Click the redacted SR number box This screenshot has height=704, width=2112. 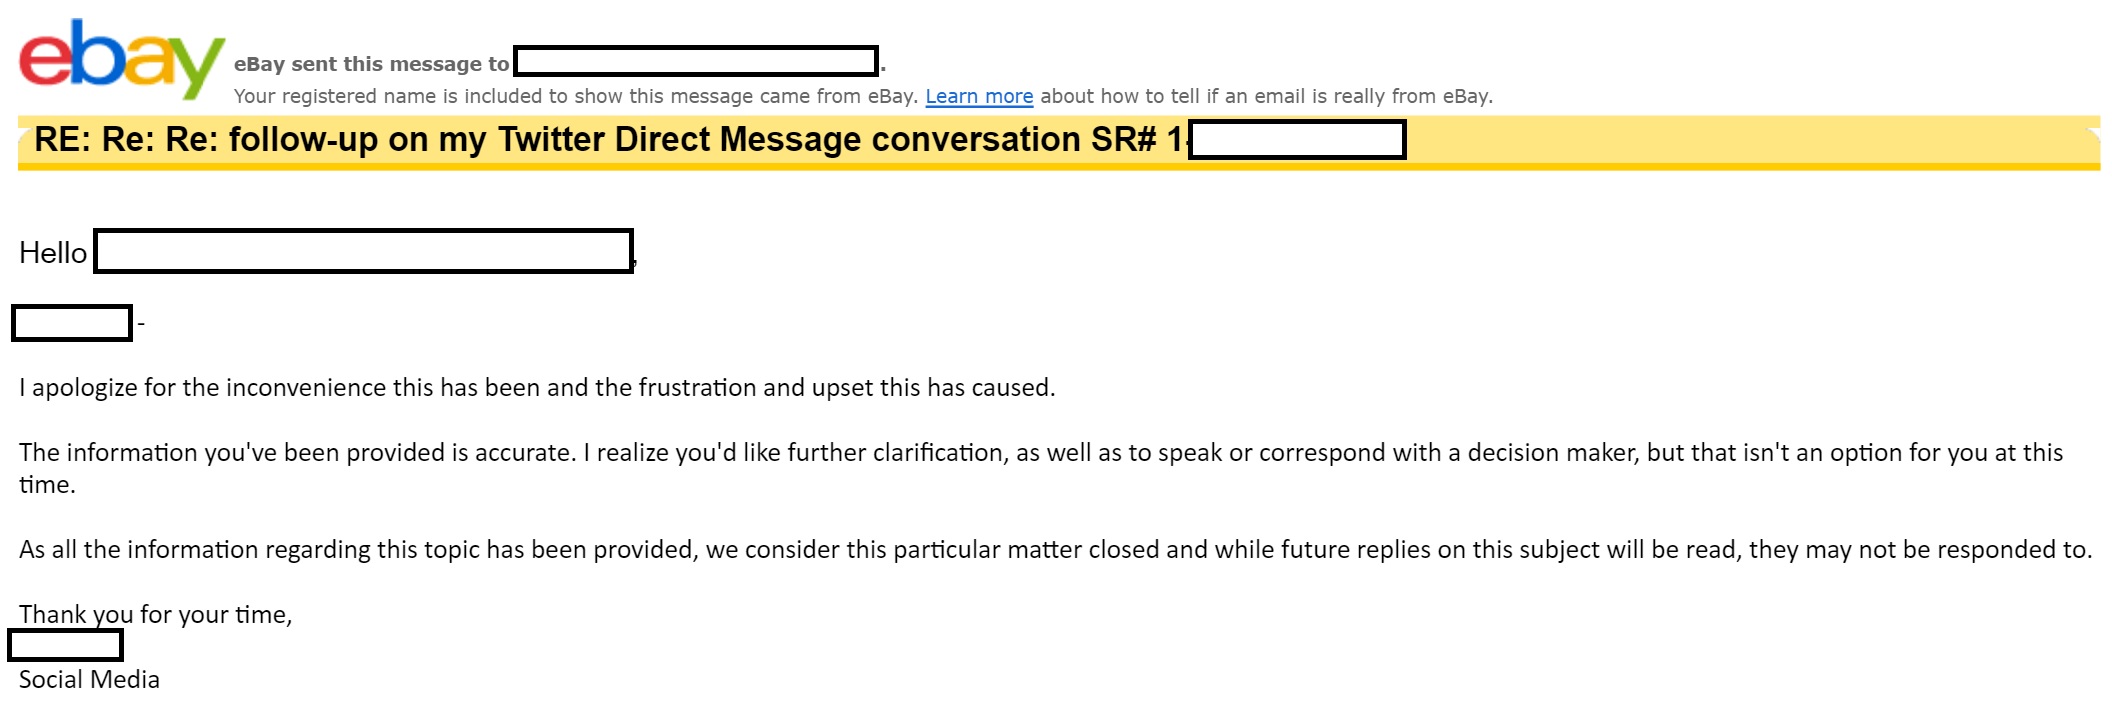(1297, 140)
